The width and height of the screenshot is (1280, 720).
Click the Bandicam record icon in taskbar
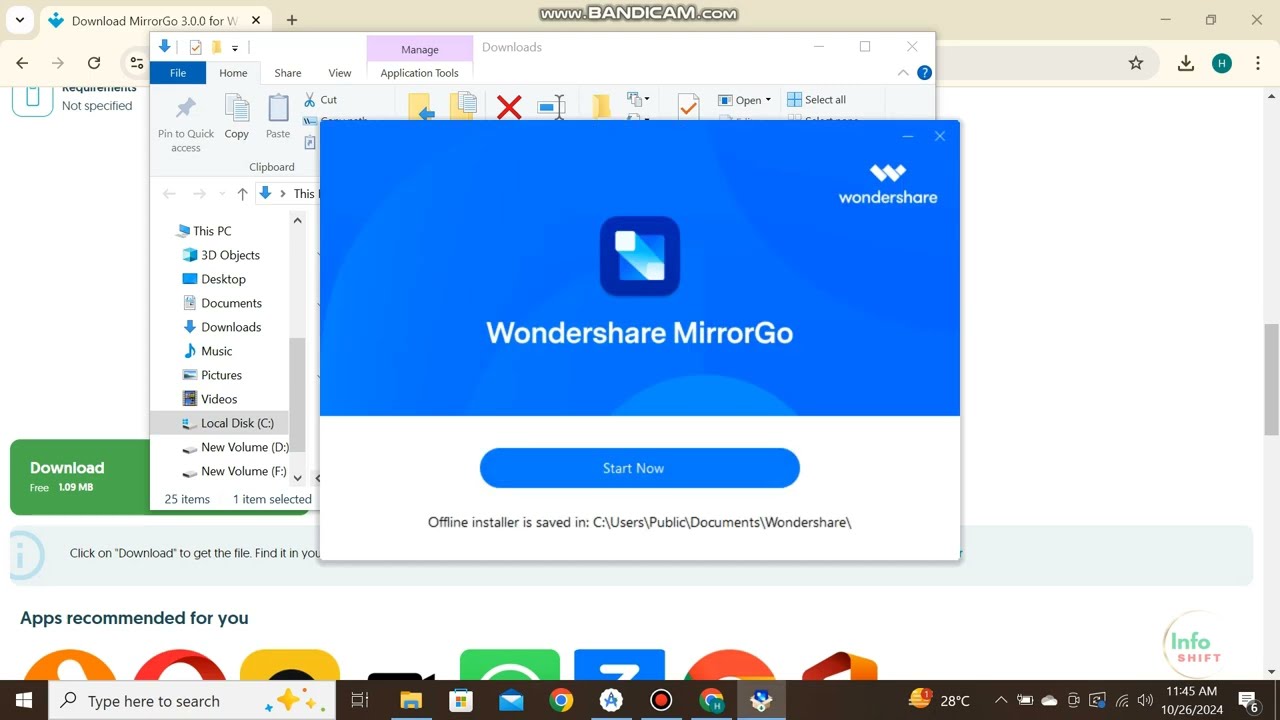point(661,700)
